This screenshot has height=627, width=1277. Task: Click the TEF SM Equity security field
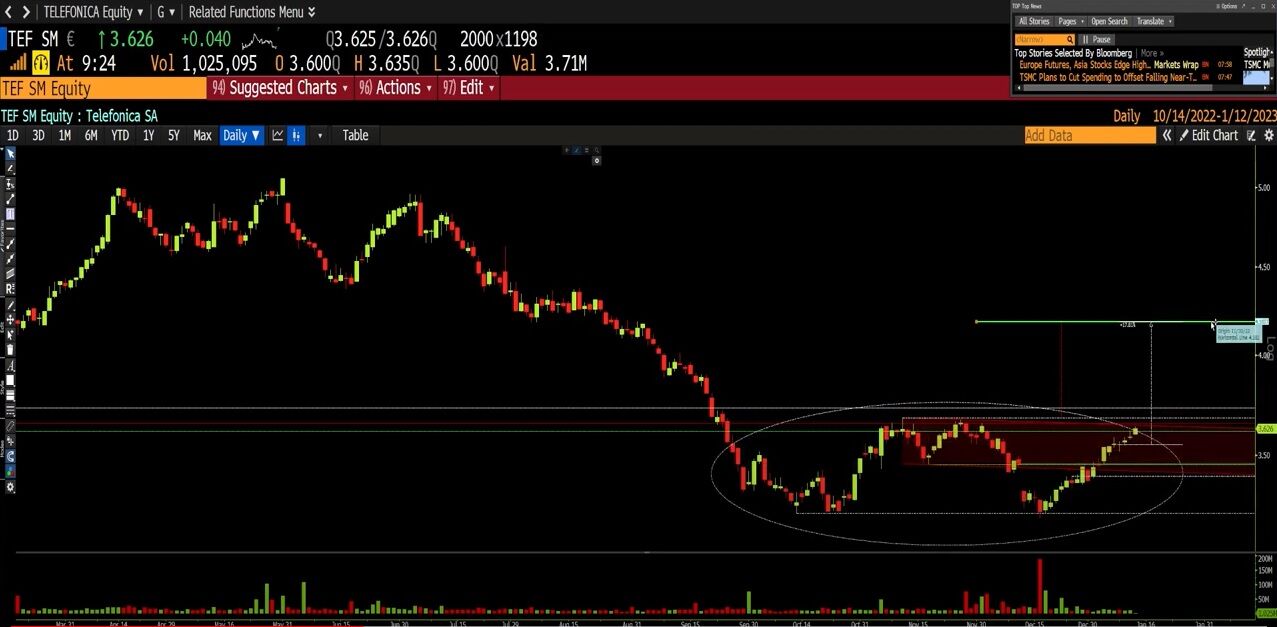(103, 88)
